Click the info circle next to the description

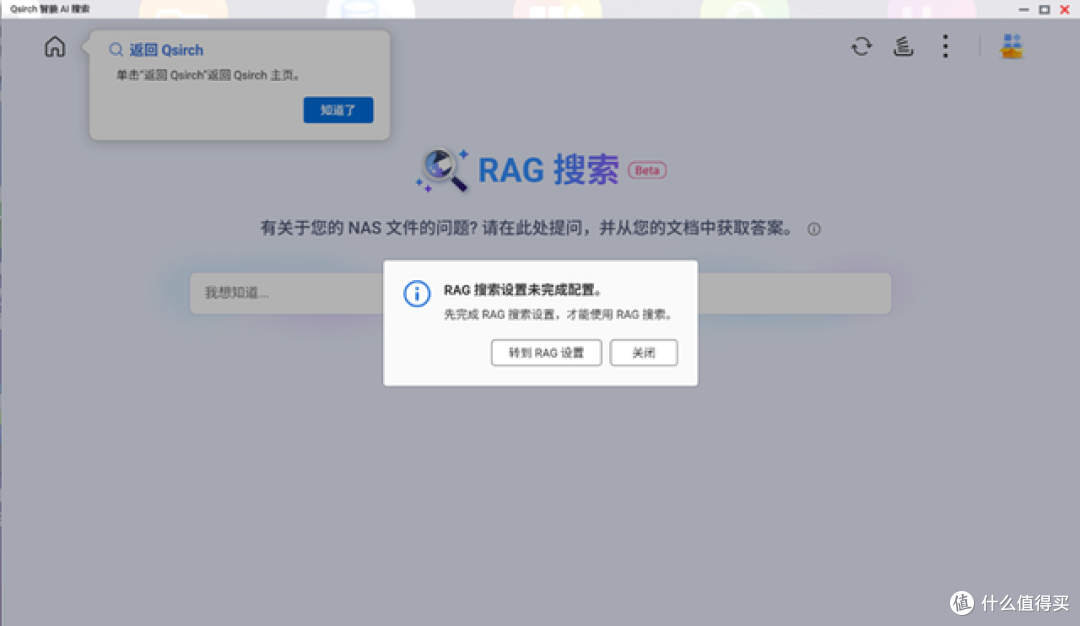click(814, 229)
